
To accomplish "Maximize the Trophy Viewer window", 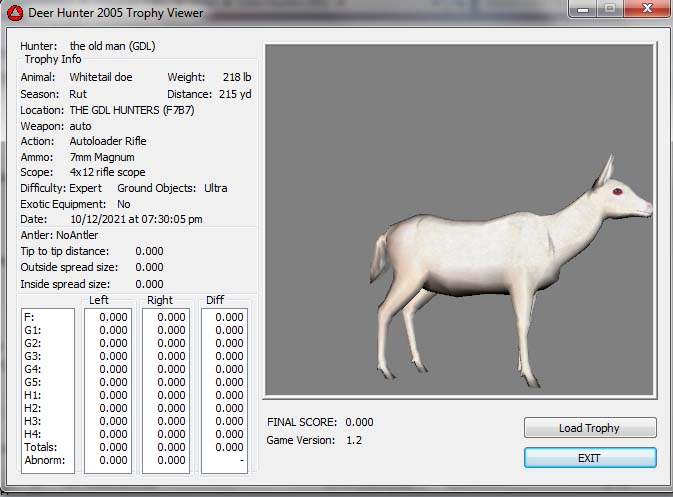I will click(x=610, y=10).
